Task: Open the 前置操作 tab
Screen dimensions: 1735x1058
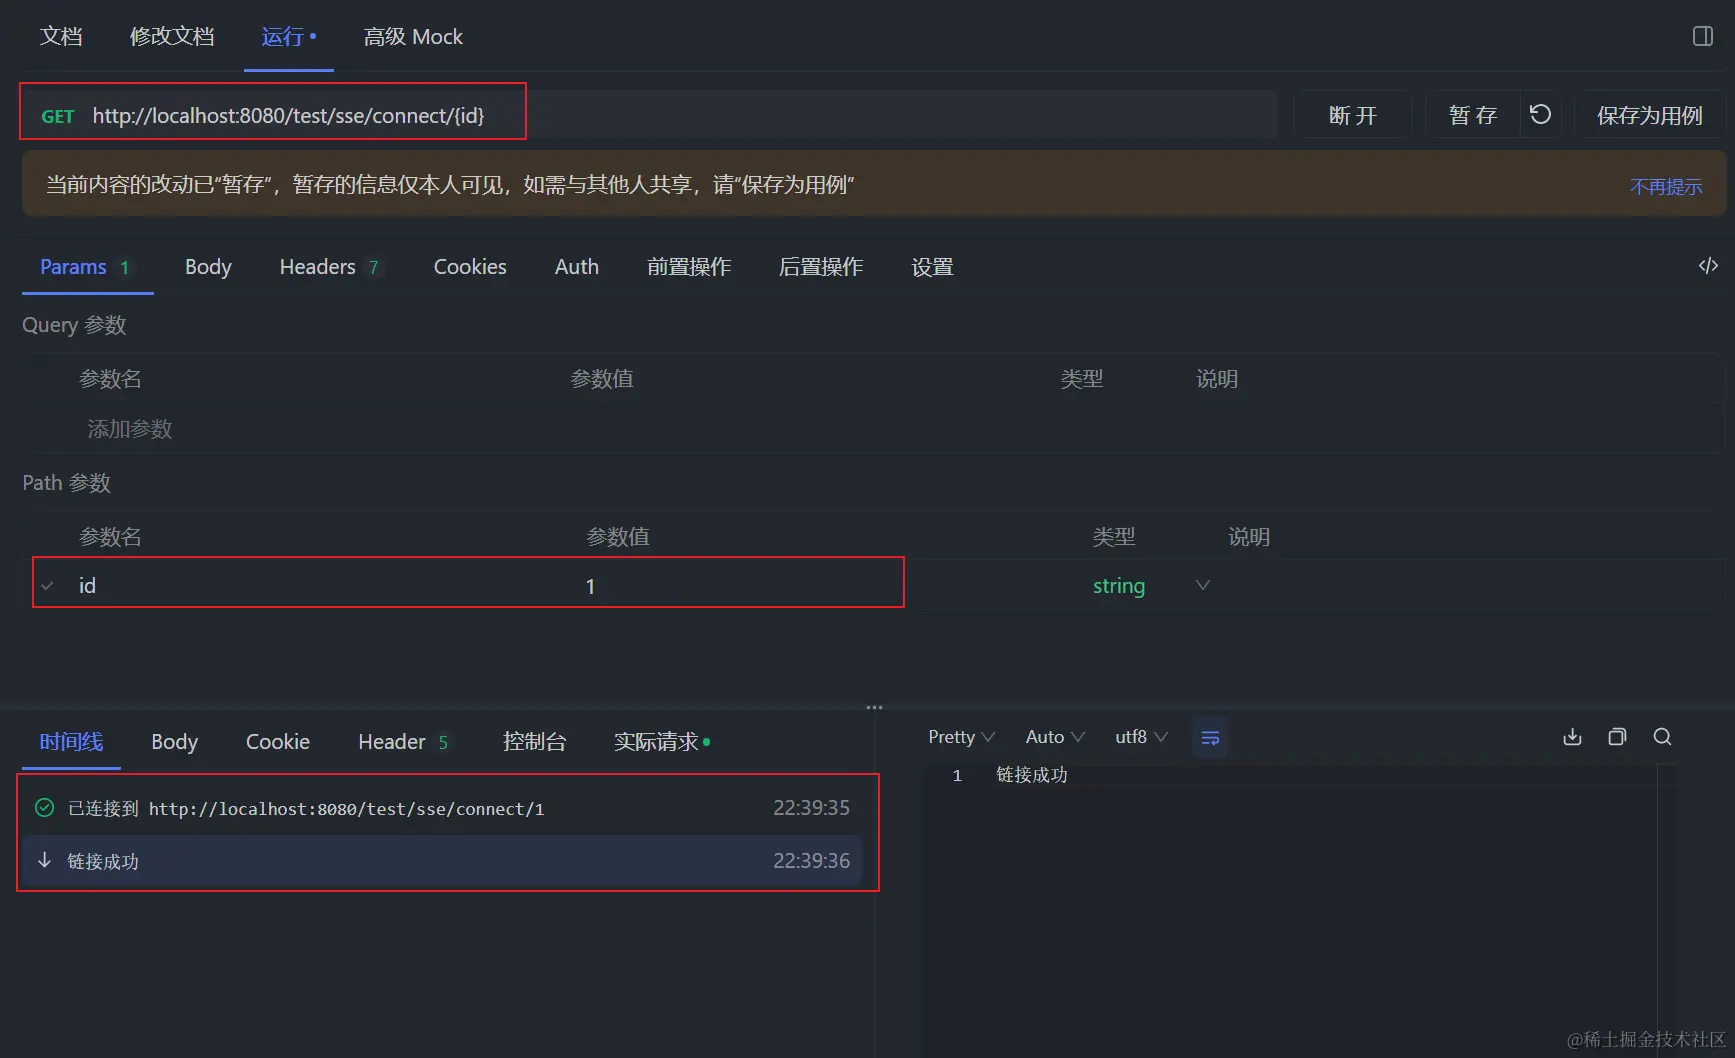Action: point(689,267)
